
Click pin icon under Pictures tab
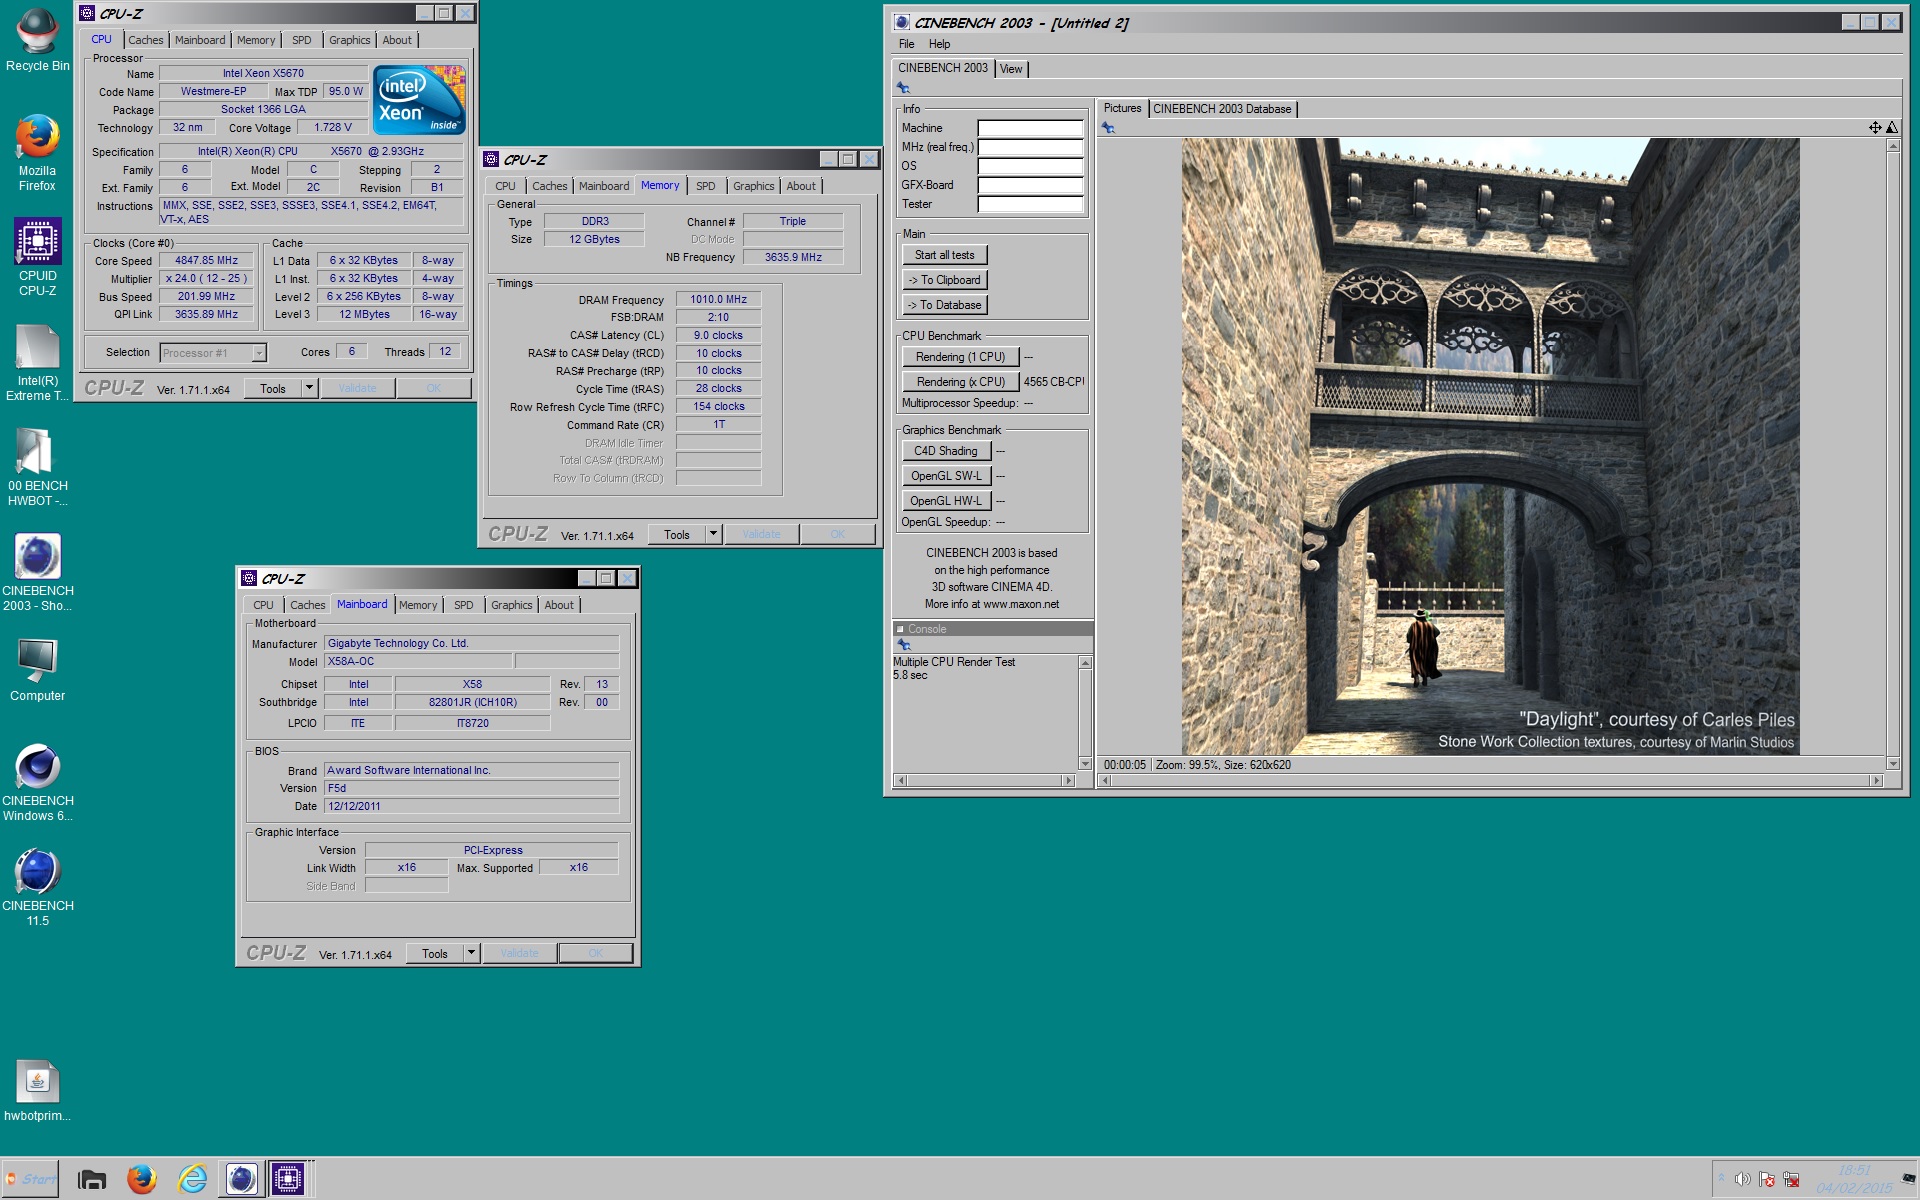[1108, 128]
